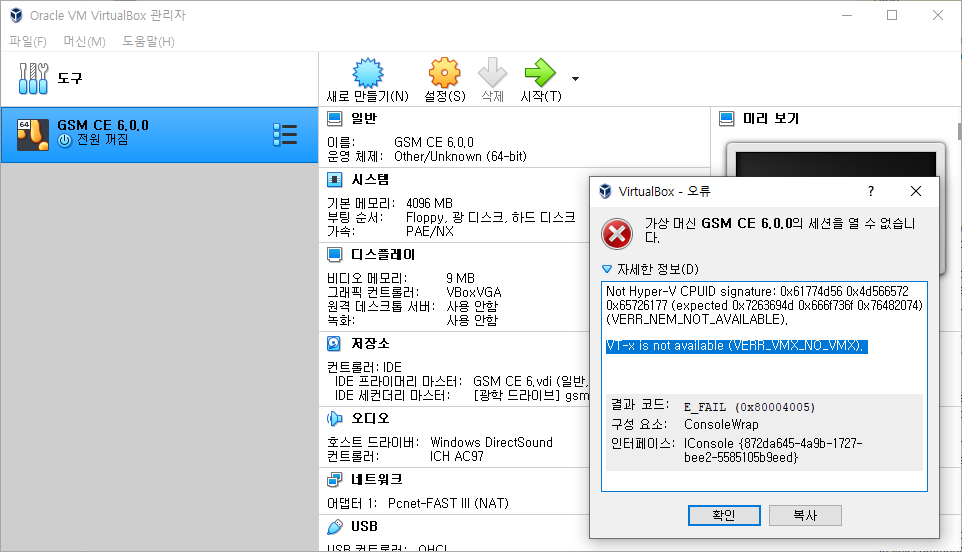Image resolution: width=962 pixels, height=552 pixels.
Task: Open the Help (도움말) menu
Action: 148,42
